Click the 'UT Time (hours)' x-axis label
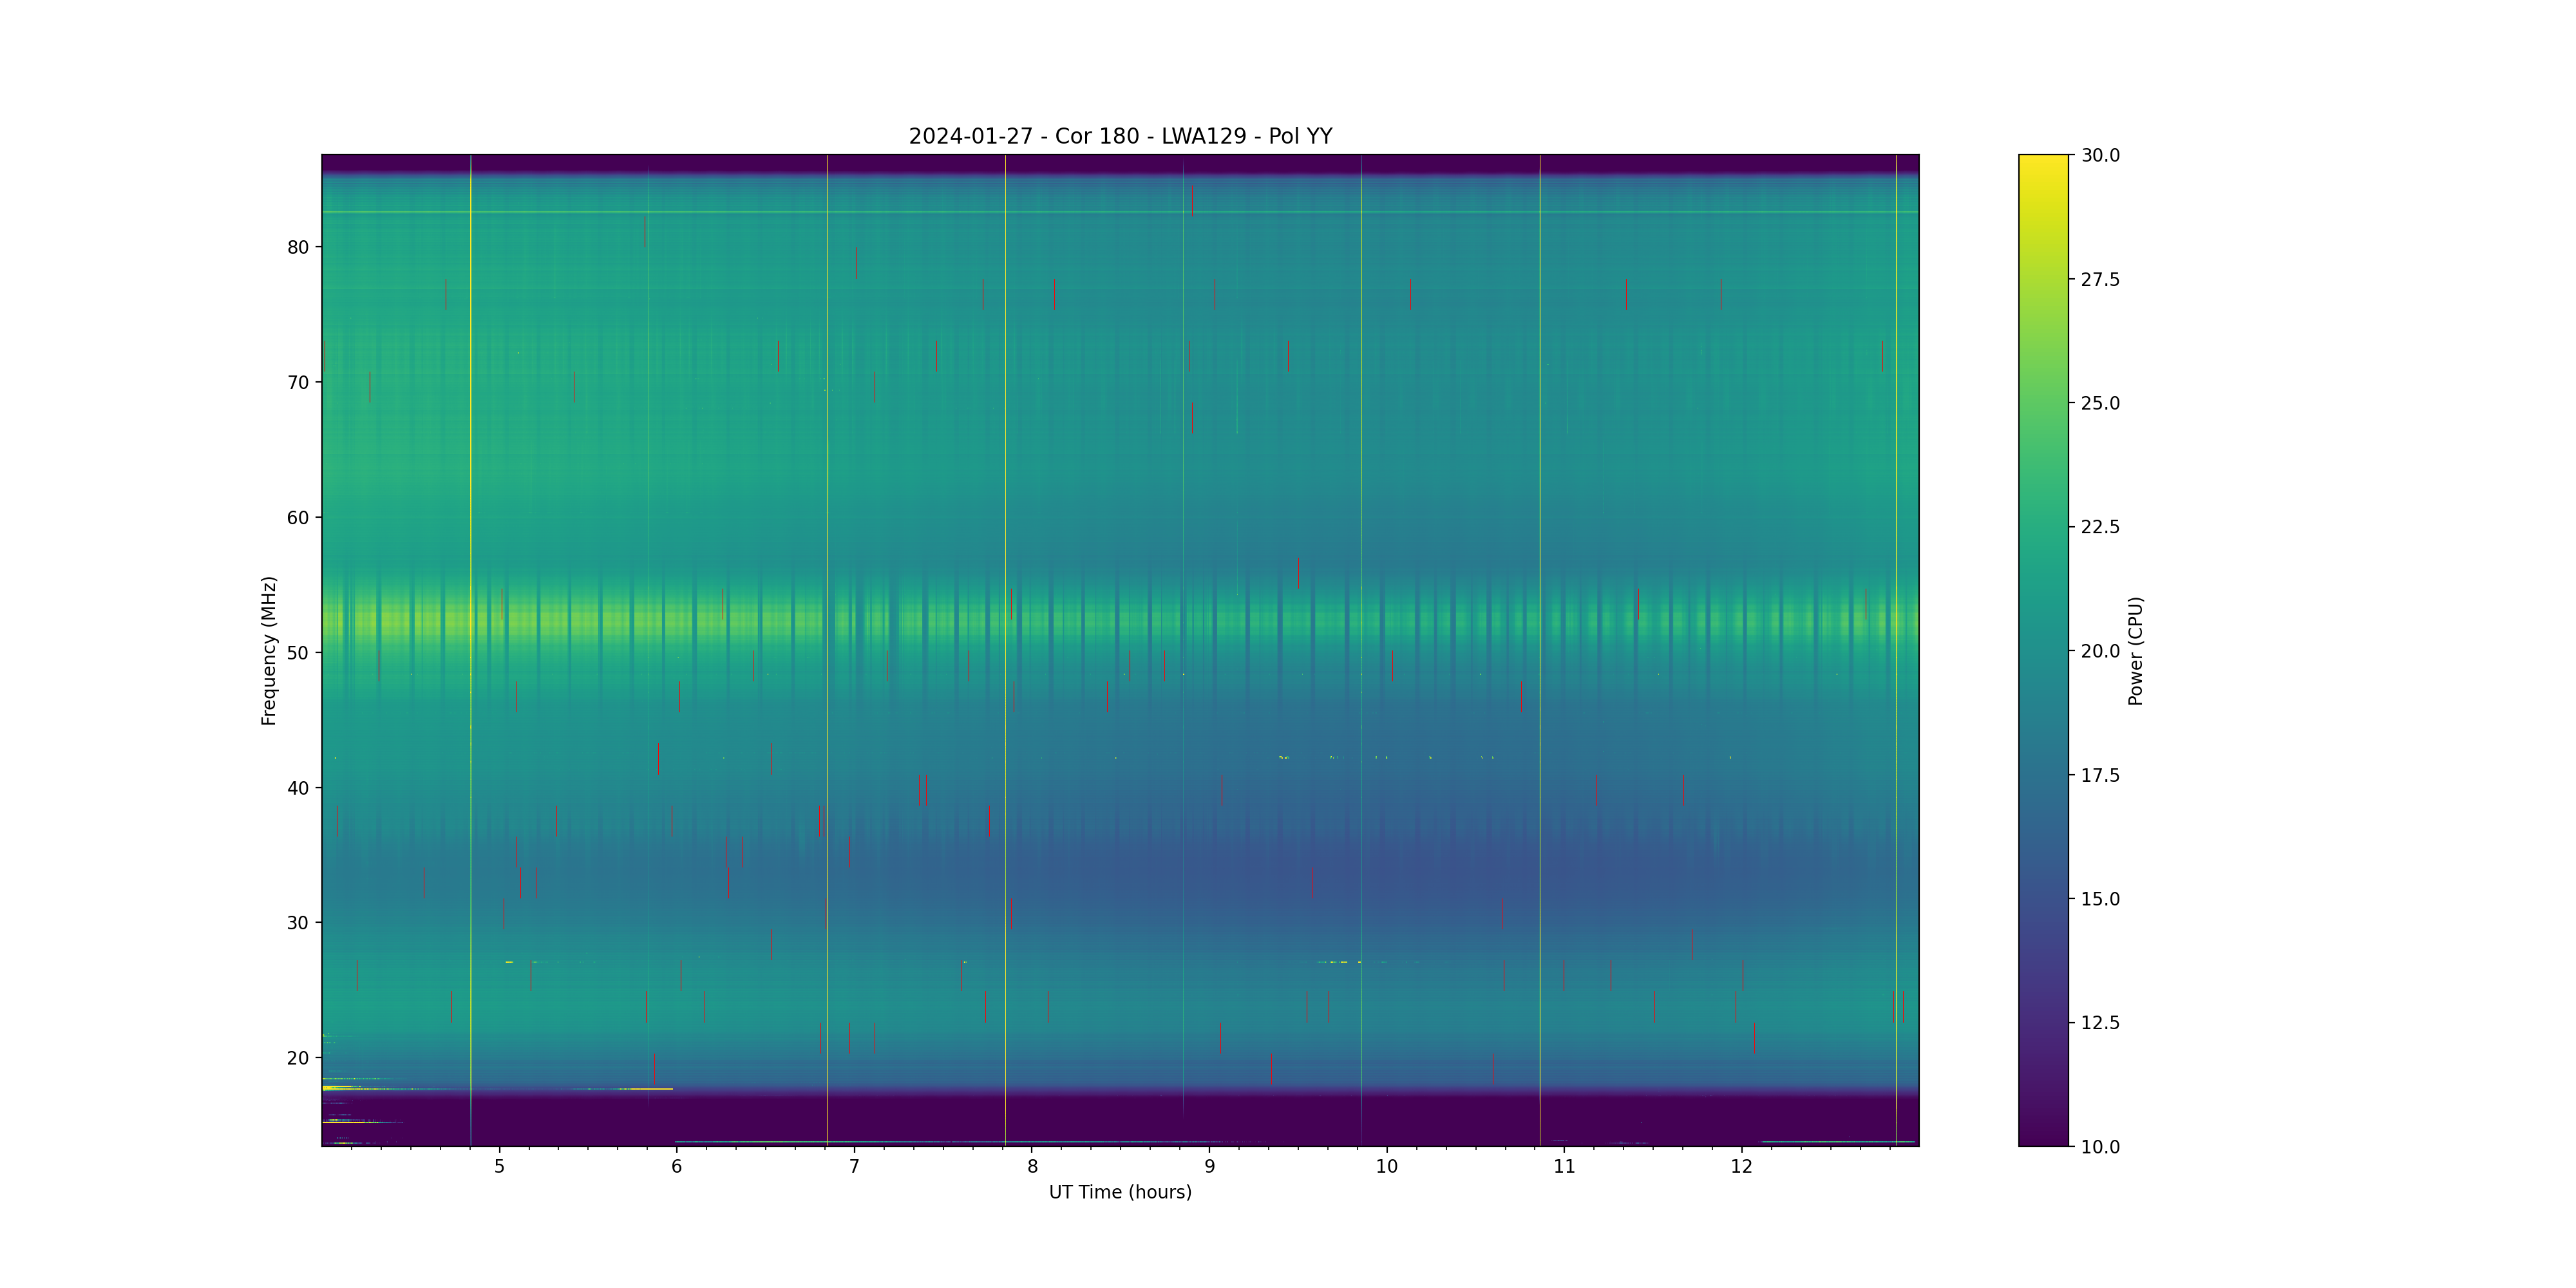The image size is (2576, 1288). pyautogui.click(x=1120, y=1192)
